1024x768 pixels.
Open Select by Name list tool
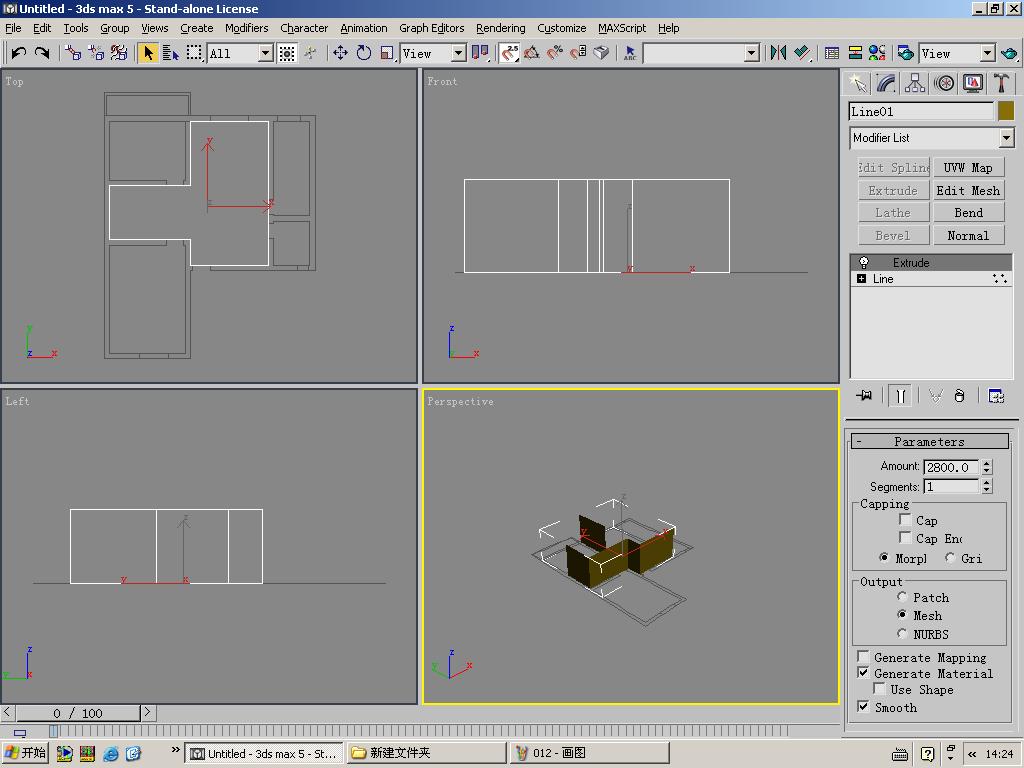click(x=171, y=53)
